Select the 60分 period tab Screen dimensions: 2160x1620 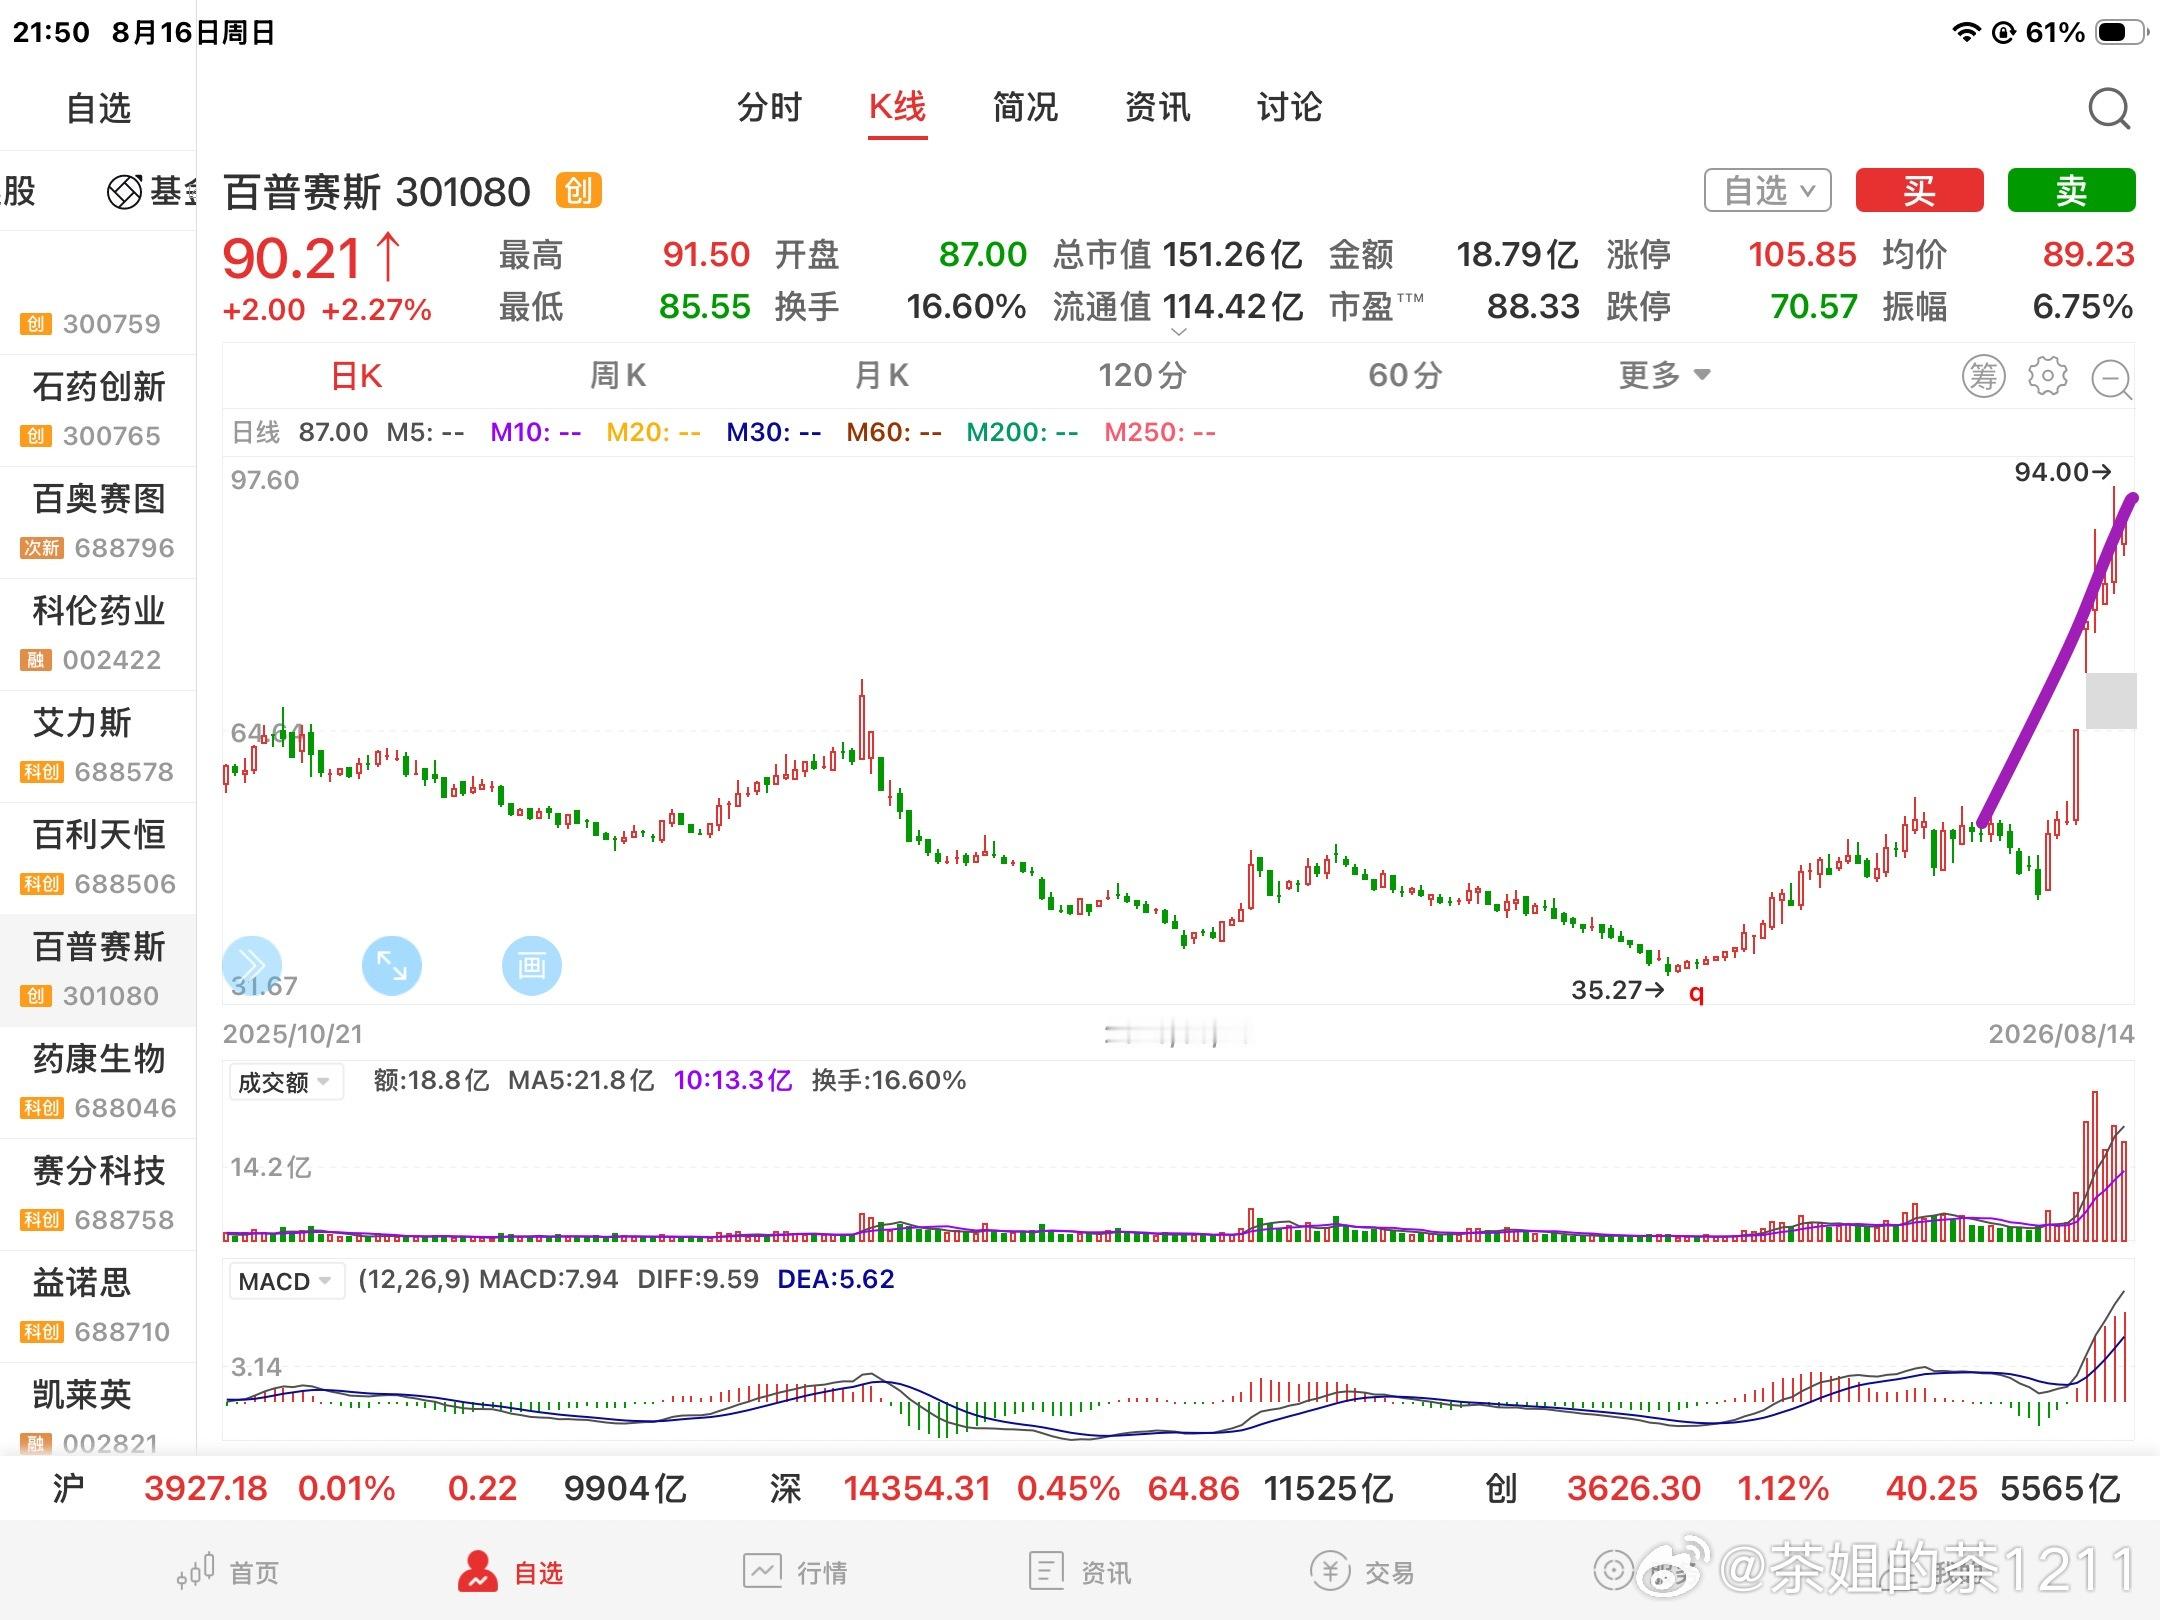point(1405,375)
